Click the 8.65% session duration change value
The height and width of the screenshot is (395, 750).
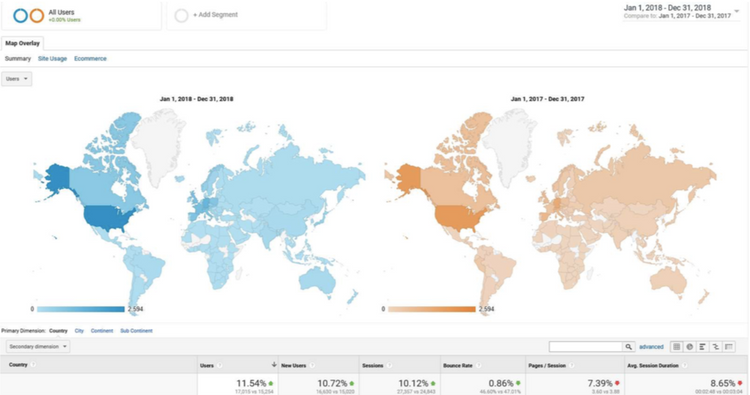(x=723, y=384)
